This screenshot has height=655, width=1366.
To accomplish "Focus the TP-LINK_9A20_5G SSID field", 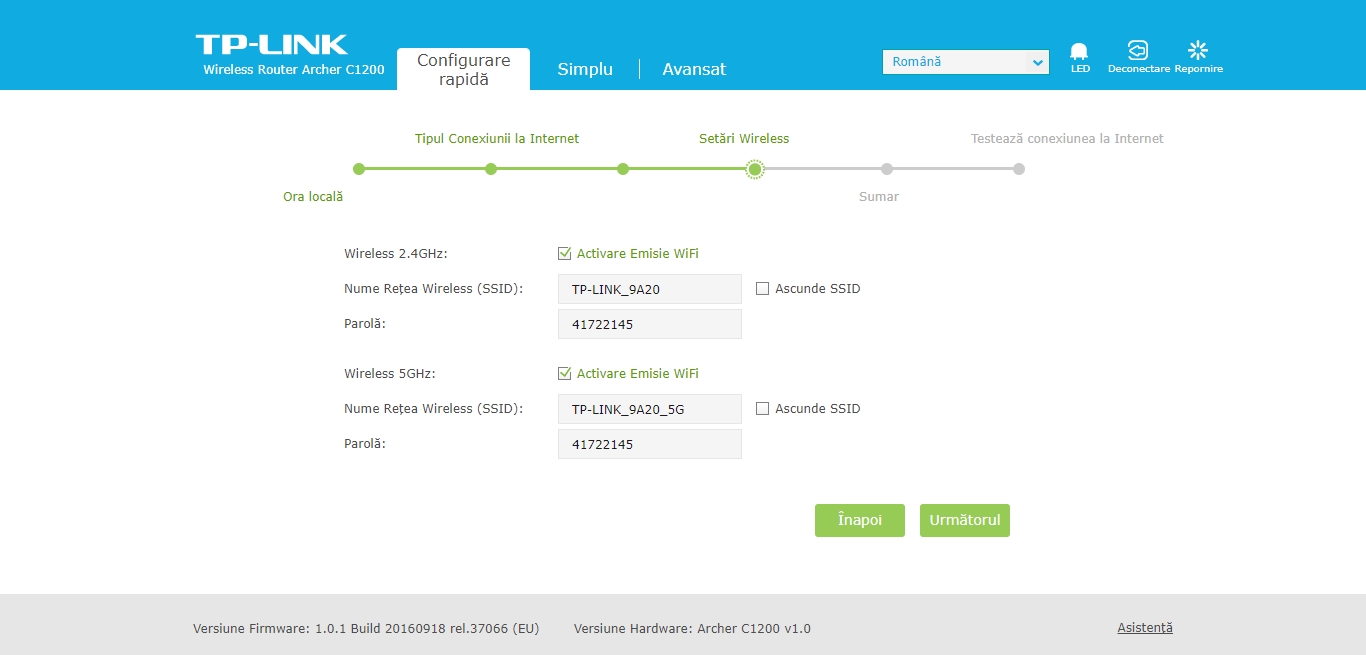I will point(649,409).
